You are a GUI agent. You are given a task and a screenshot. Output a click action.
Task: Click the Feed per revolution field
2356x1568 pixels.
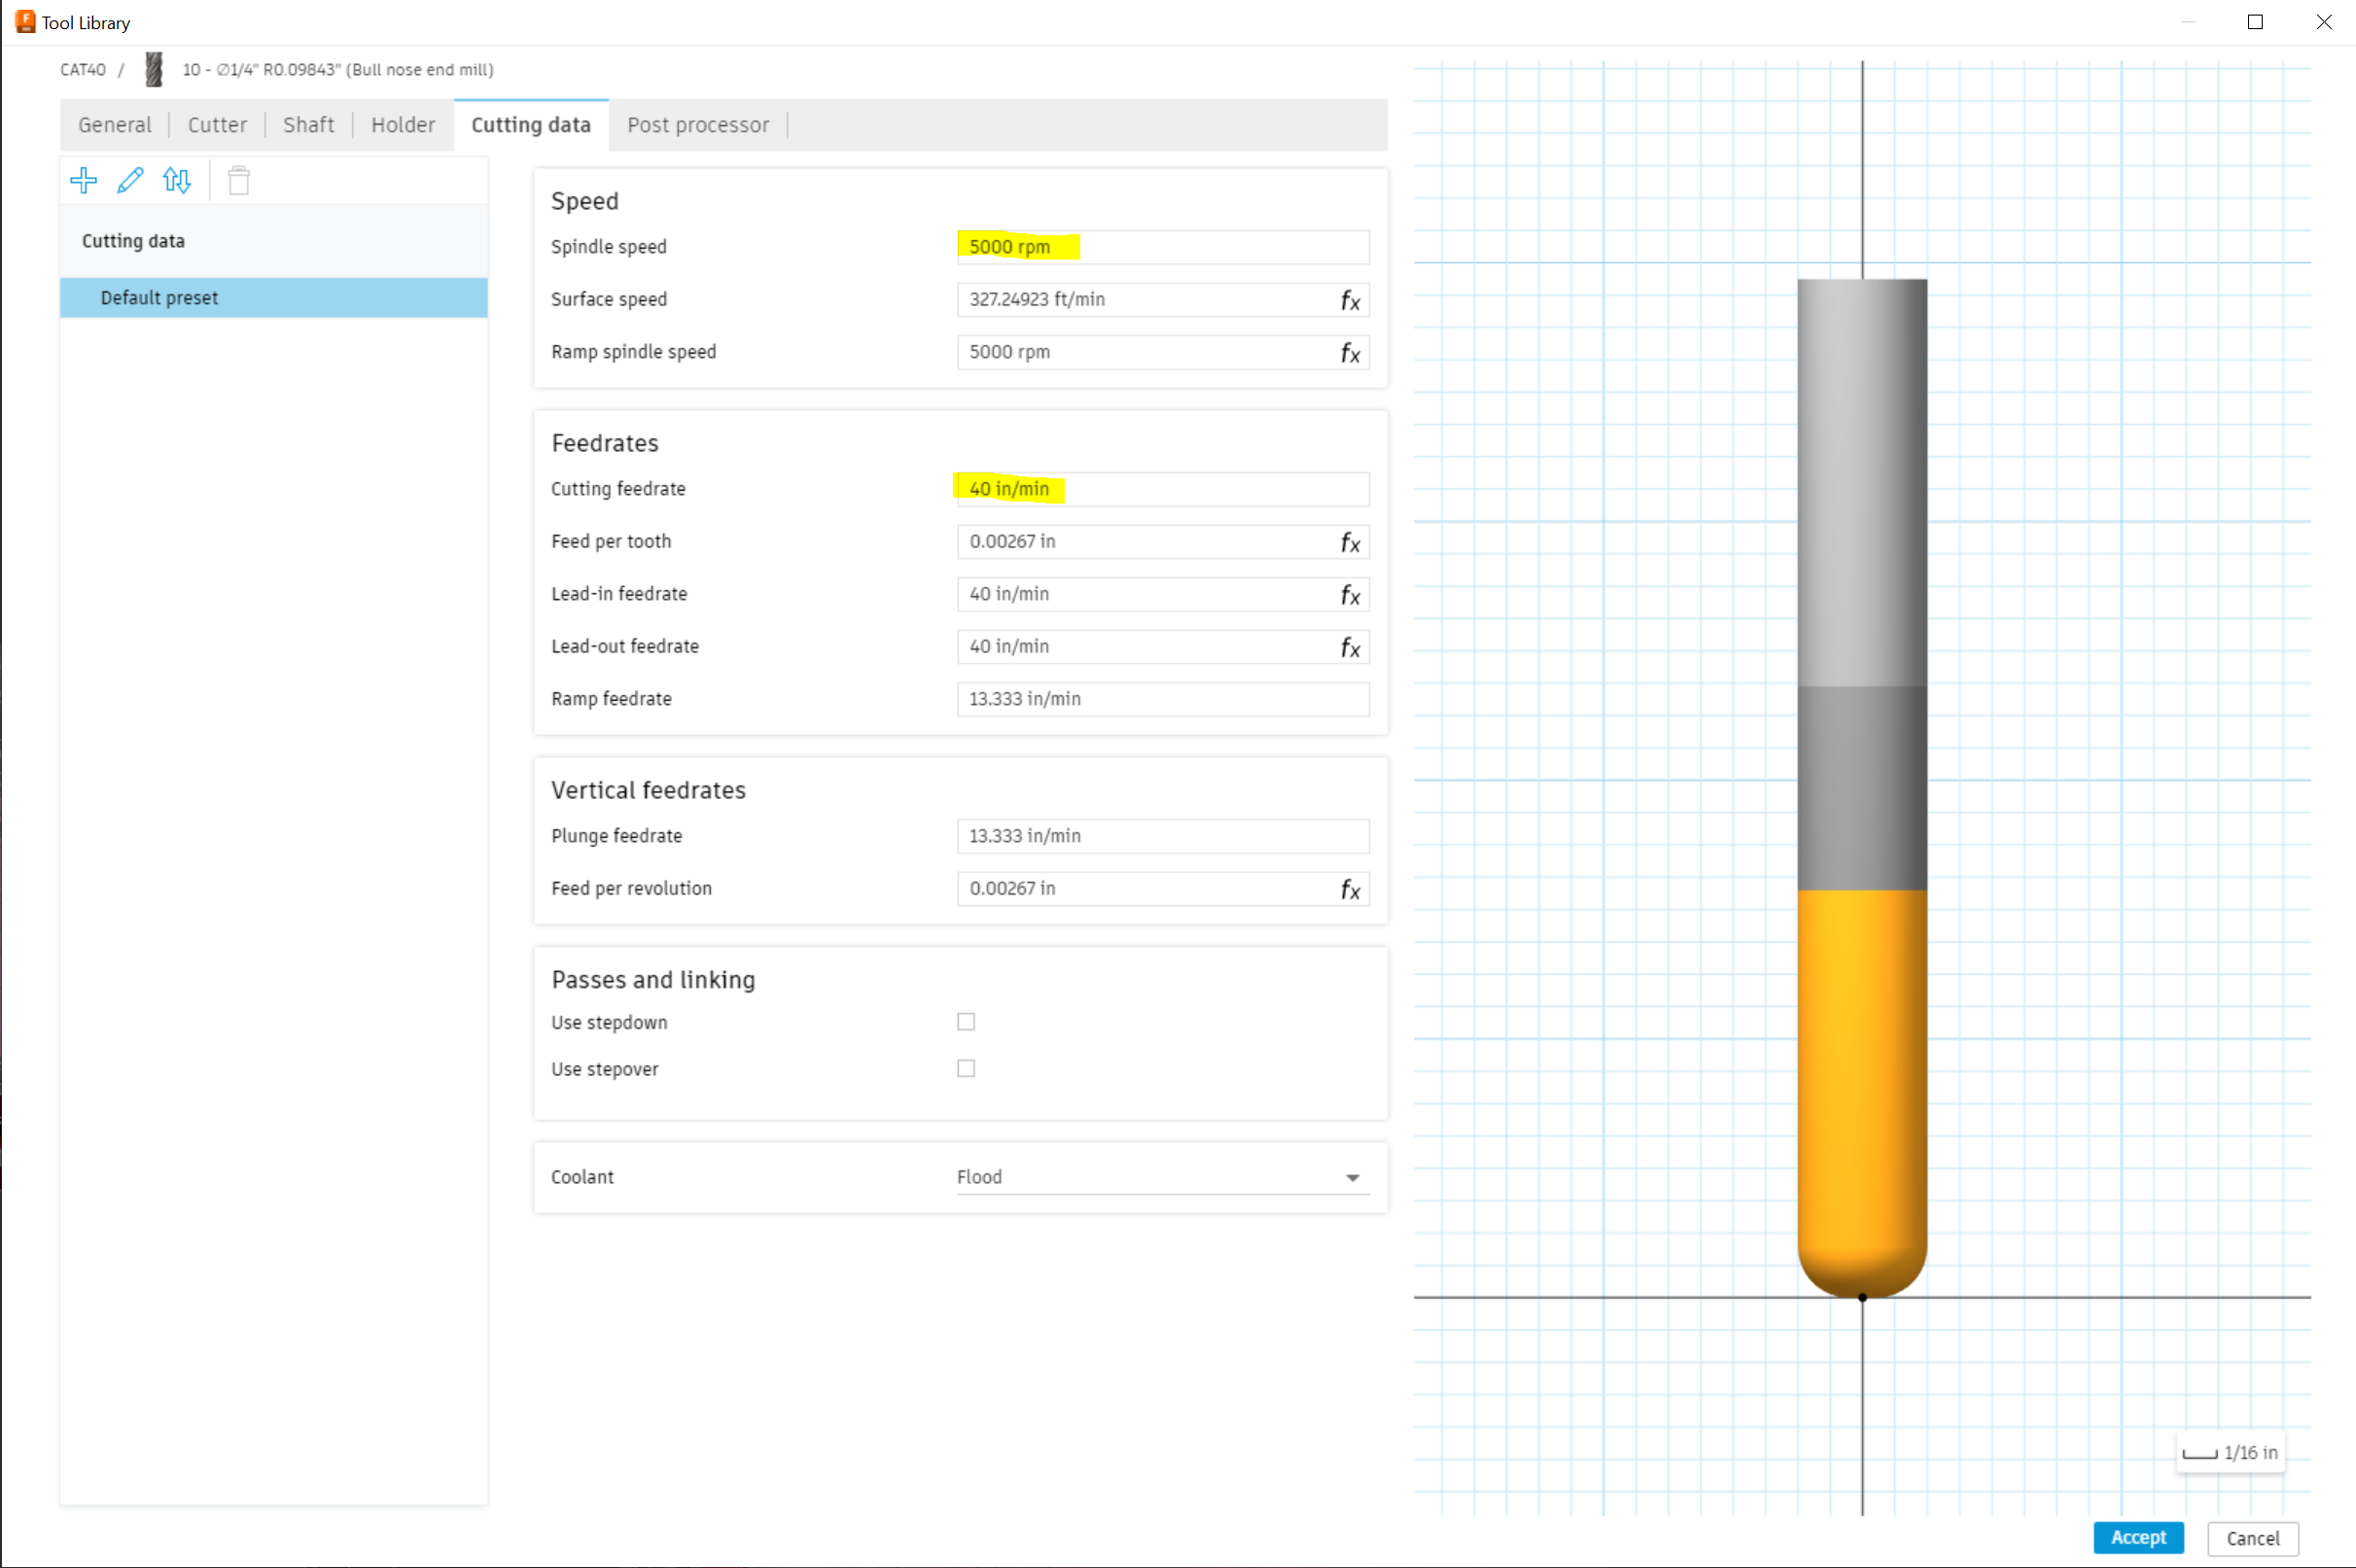(1163, 889)
